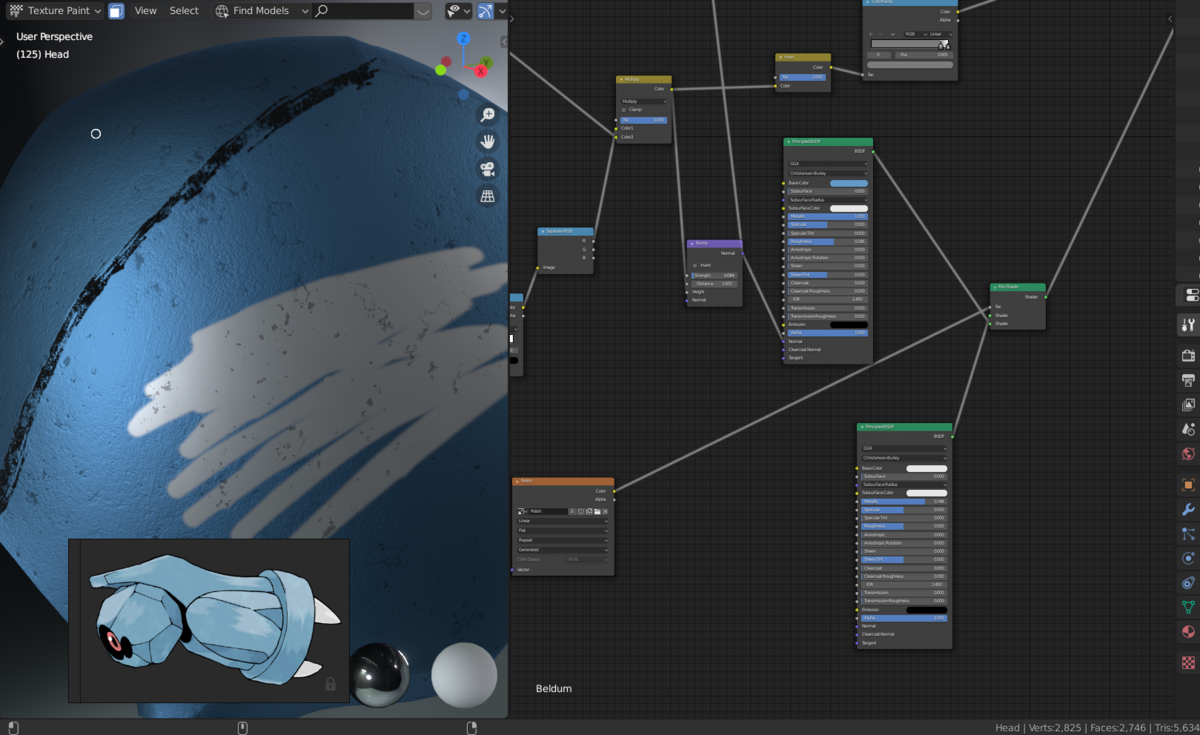Open the View Layer properties tab
1200x735 pixels.
[1188, 405]
